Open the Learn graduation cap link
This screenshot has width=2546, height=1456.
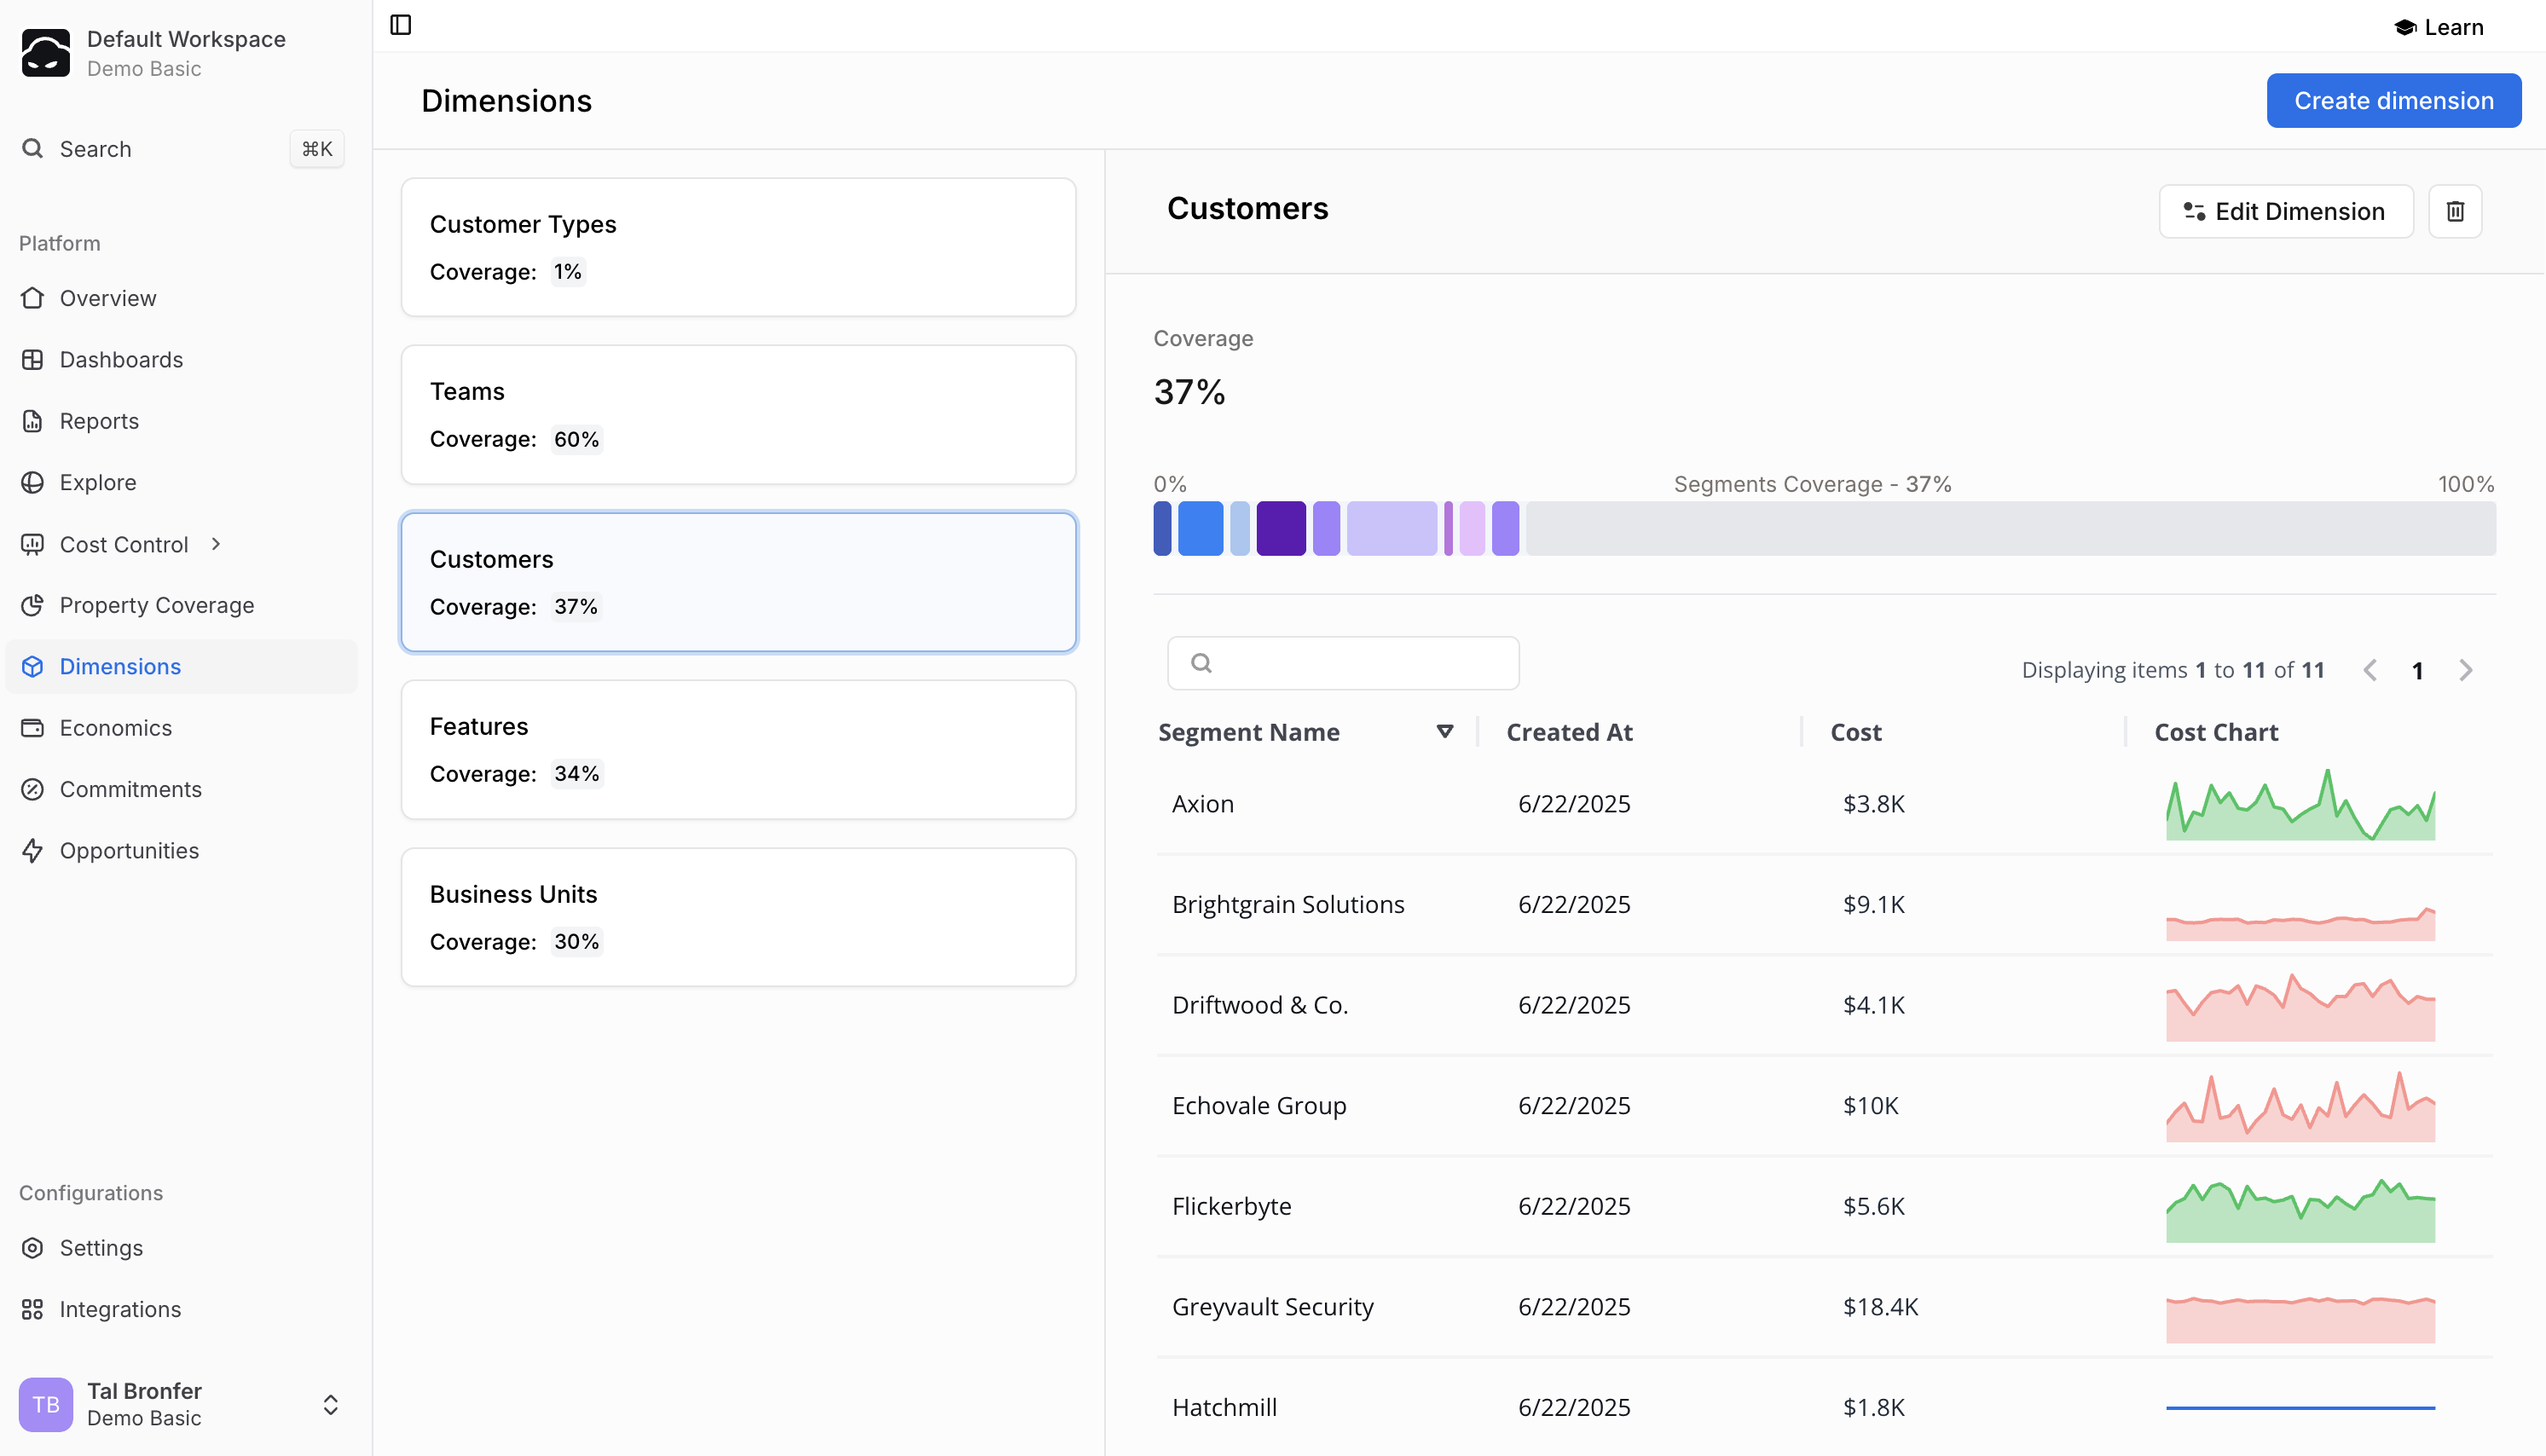(2438, 27)
